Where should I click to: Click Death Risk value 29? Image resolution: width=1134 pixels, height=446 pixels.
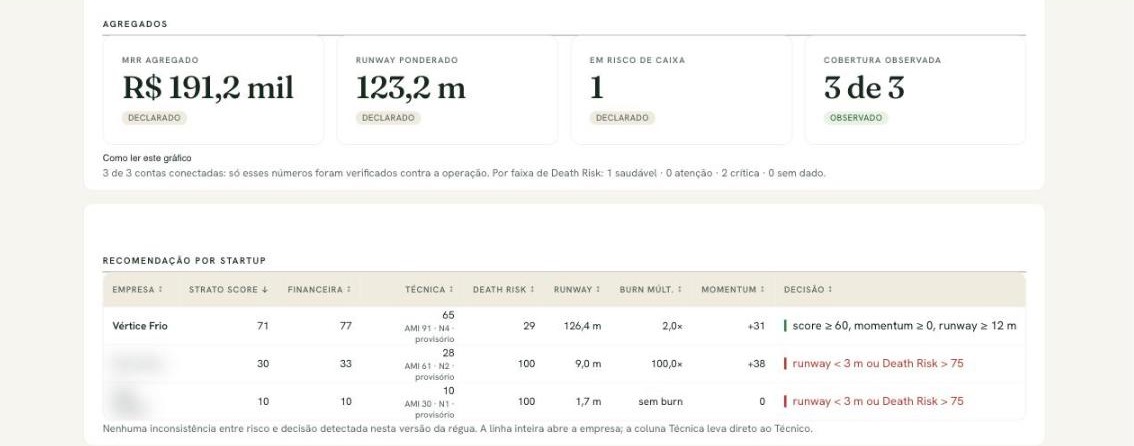pos(529,326)
